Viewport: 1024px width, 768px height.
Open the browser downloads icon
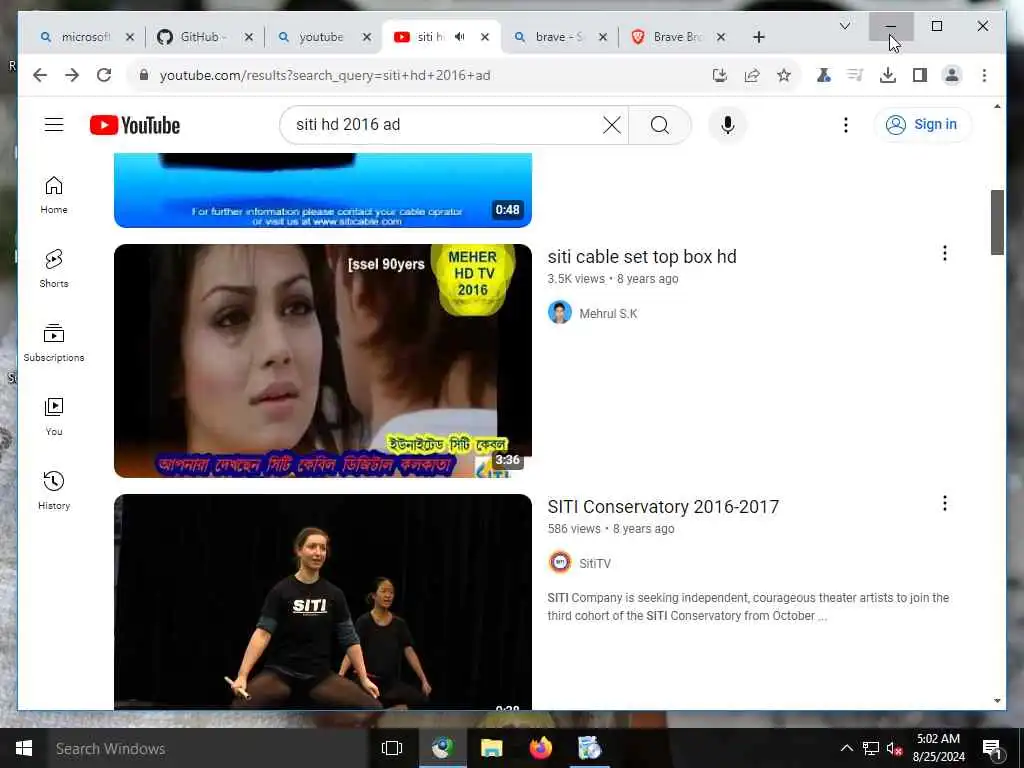[x=888, y=75]
